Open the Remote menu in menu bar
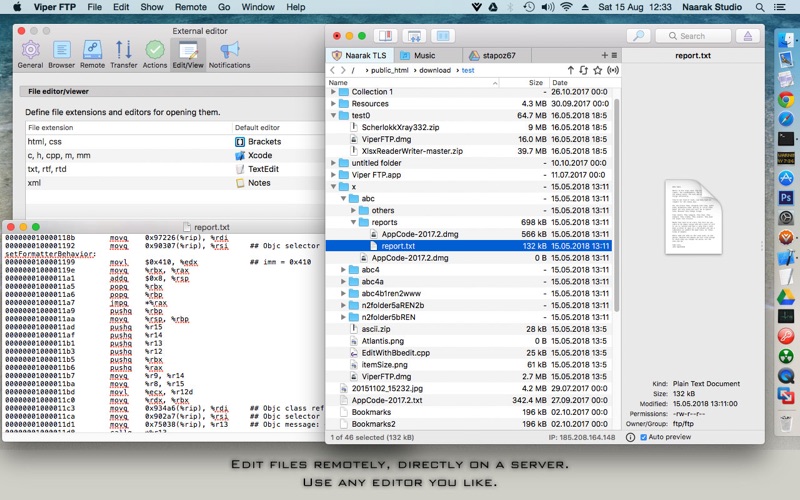The height and width of the screenshot is (500, 800). pyautogui.click(x=190, y=7)
